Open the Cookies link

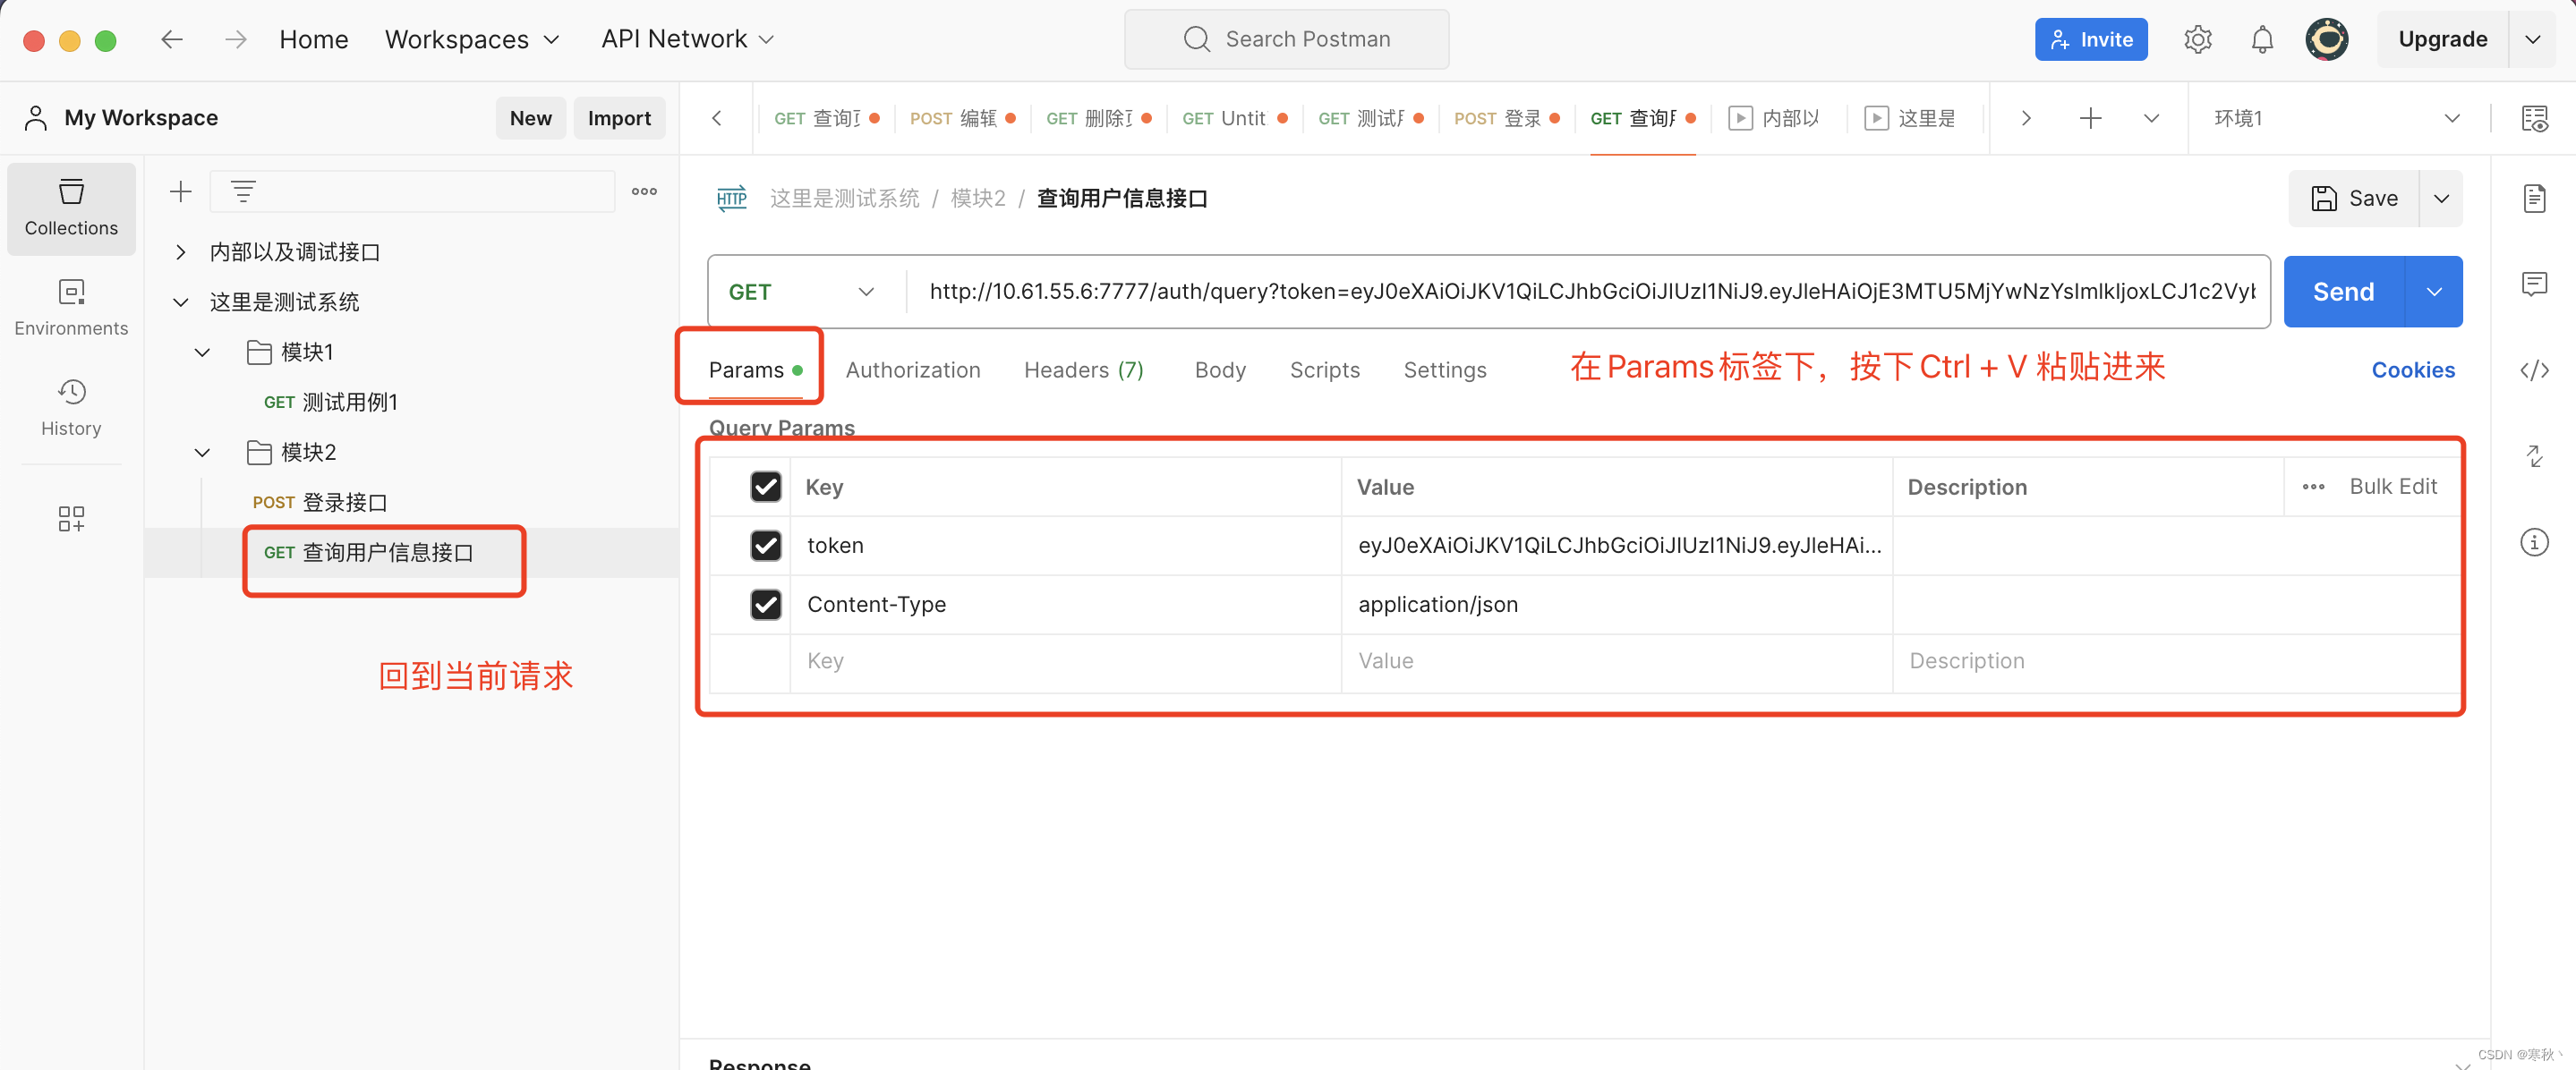coord(2413,369)
